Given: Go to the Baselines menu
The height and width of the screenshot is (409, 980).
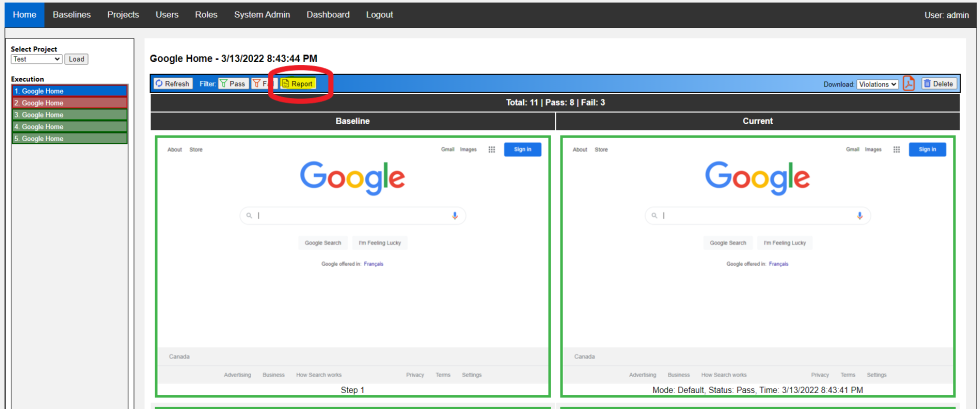Looking at the screenshot, I should click(71, 15).
